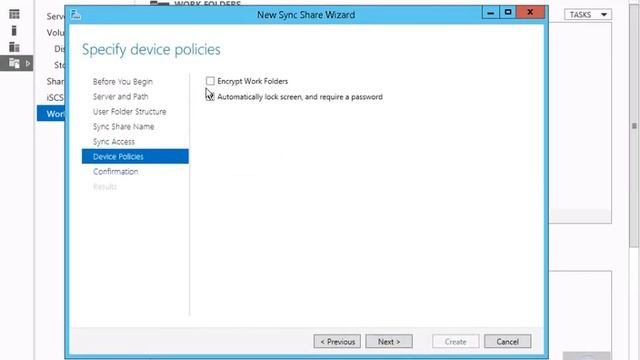Click the All Servers icon in sidebar
The height and width of the screenshot is (360, 640).
(x=14, y=47)
